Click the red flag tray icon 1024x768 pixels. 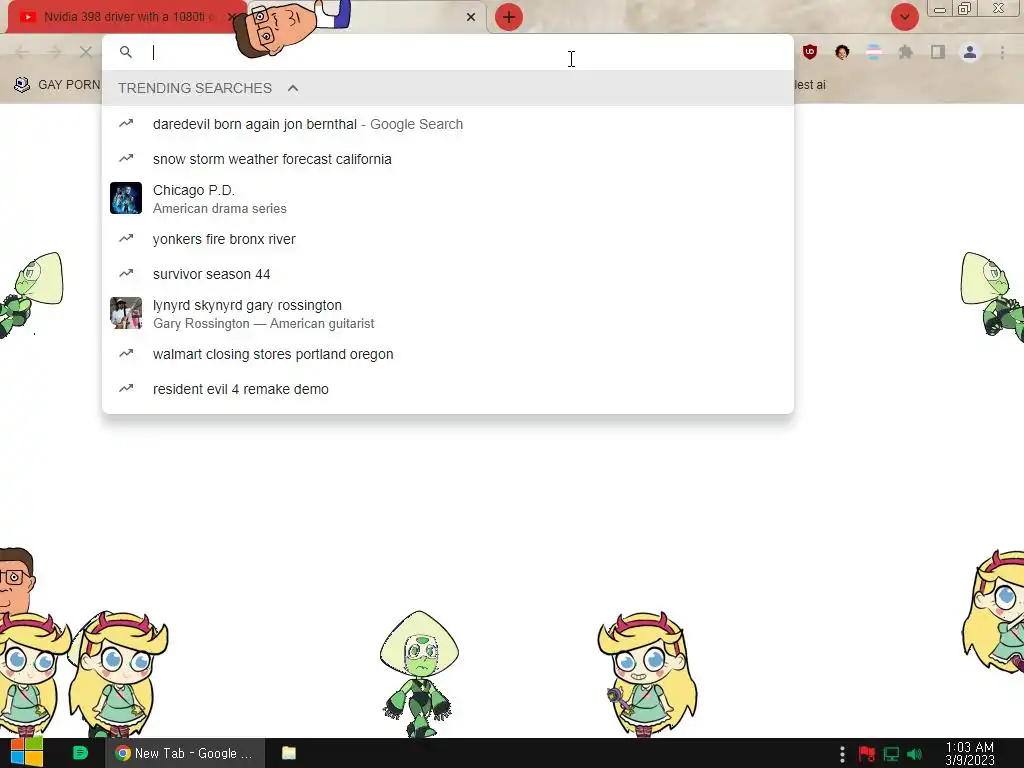pos(867,754)
